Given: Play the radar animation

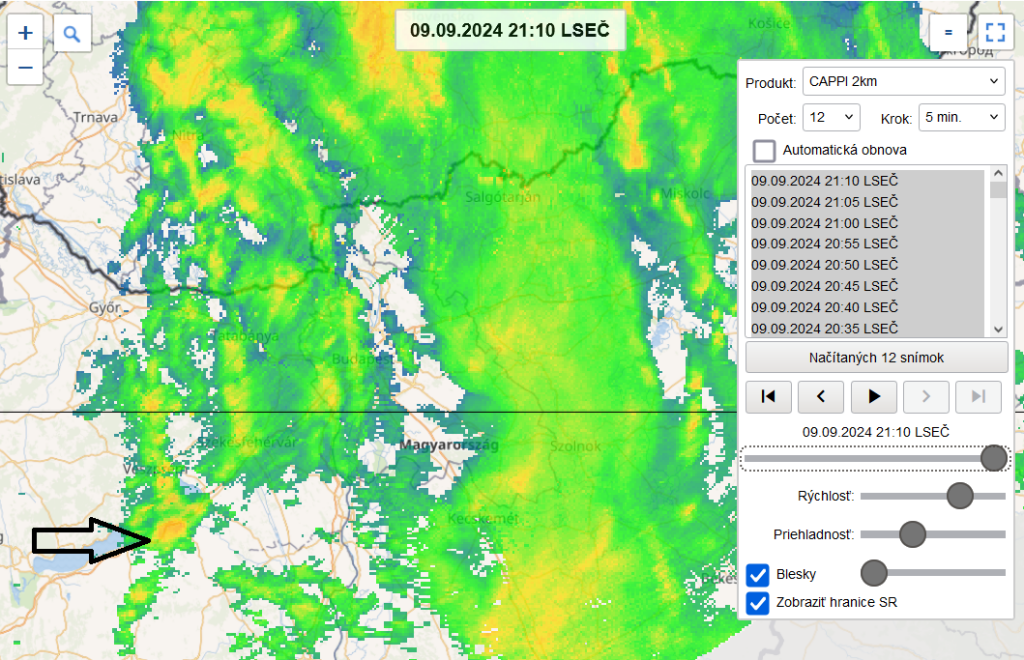Looking at the screenshot, I should pos(874,397).
